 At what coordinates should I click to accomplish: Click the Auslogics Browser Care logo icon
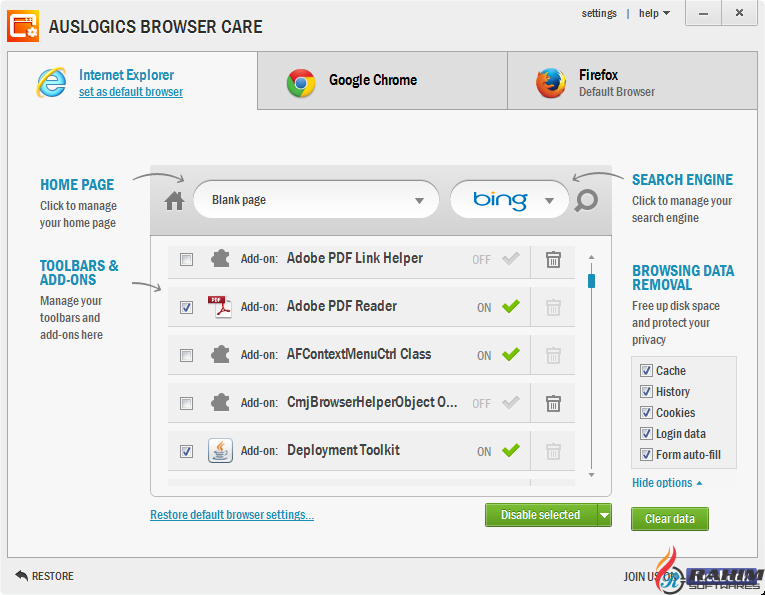tap(23, 27)
